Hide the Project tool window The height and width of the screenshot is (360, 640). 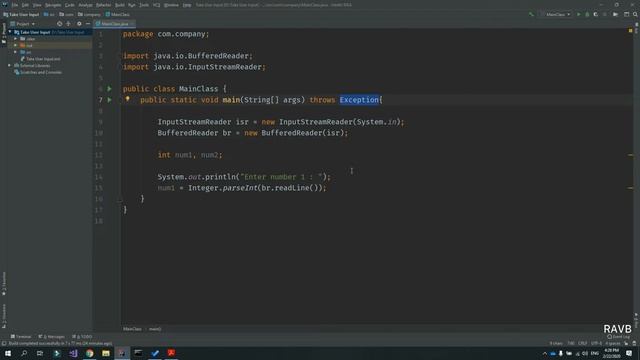88,24
